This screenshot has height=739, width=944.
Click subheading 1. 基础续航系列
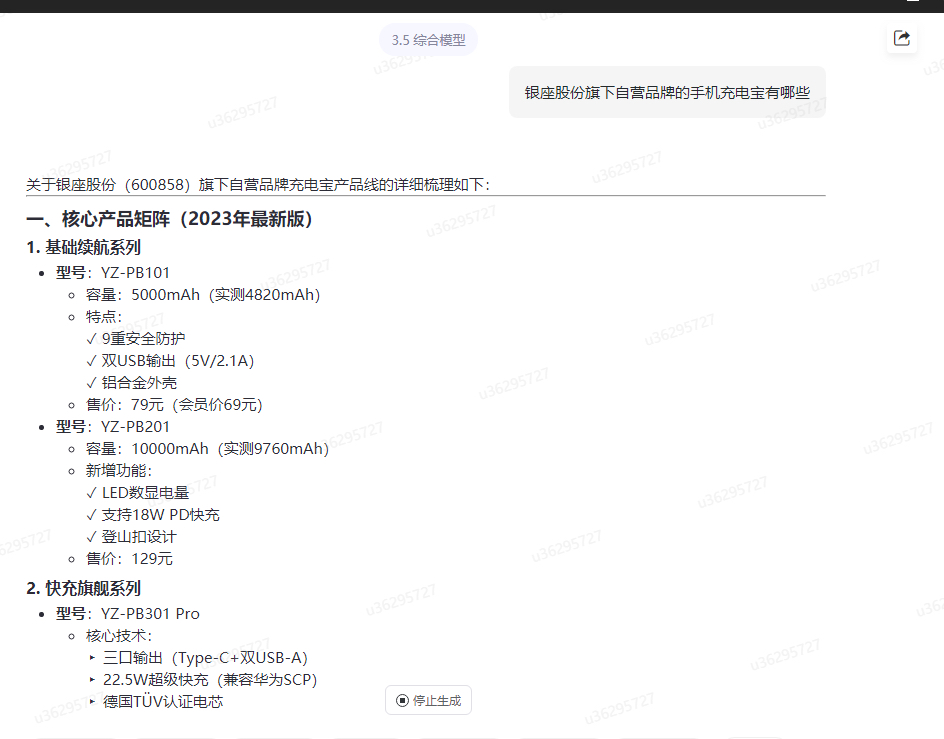pos(84,247)
